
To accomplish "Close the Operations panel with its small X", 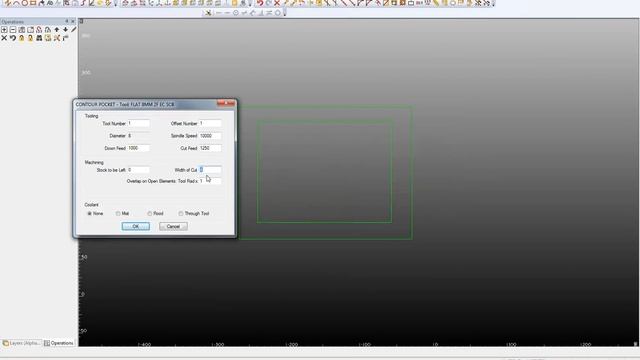I will tap(73, 21).
